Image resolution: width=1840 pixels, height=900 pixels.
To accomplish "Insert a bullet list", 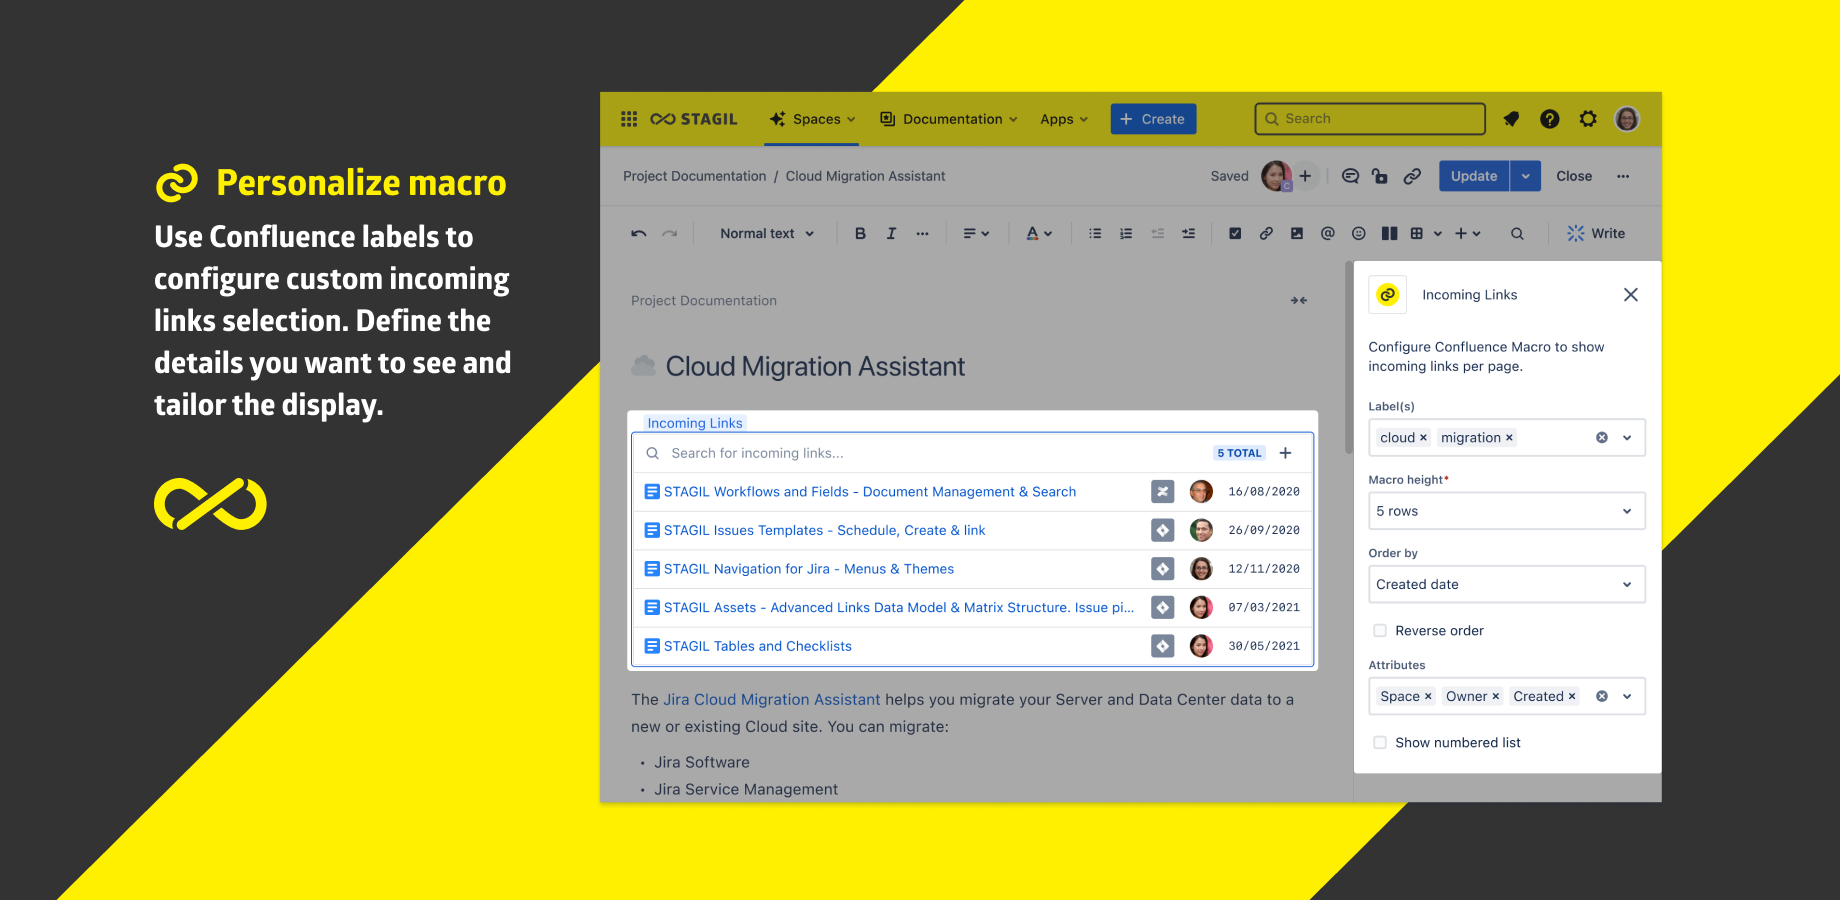I will click(x=1095, y=233).
